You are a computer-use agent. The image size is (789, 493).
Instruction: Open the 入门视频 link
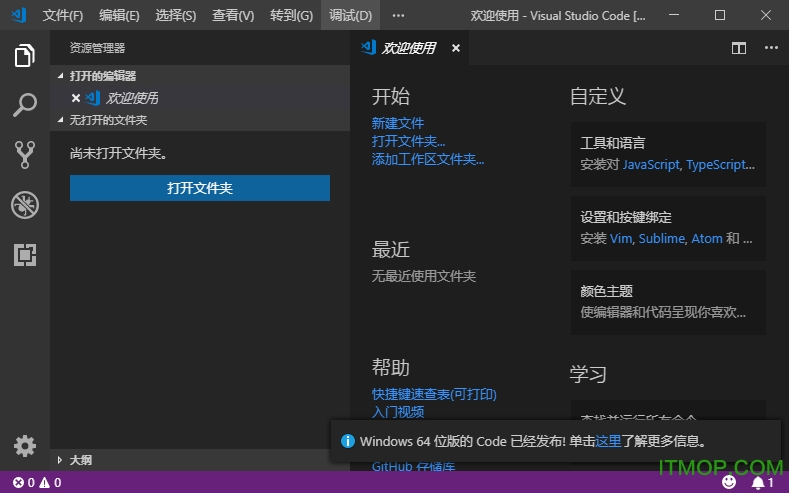pyautogui.click(x=398, y=412)
